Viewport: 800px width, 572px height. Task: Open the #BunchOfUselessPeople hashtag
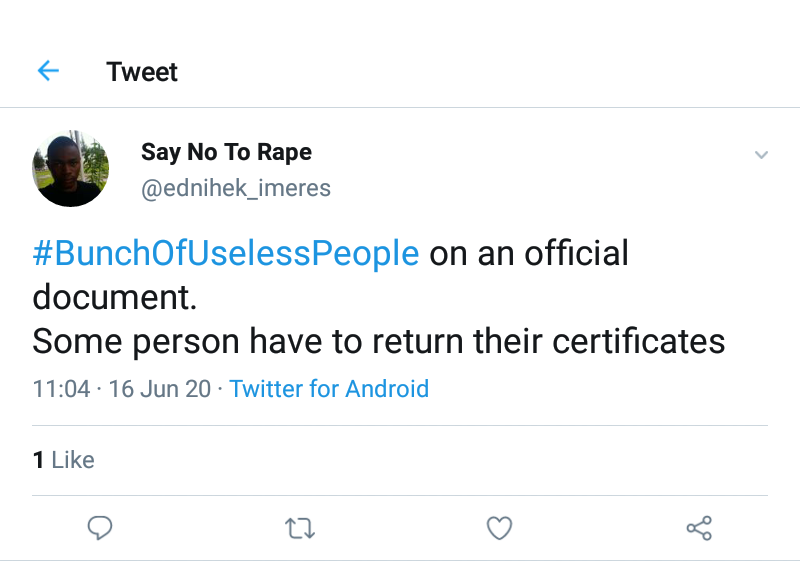pyautogui.click(x=226, y=253)
